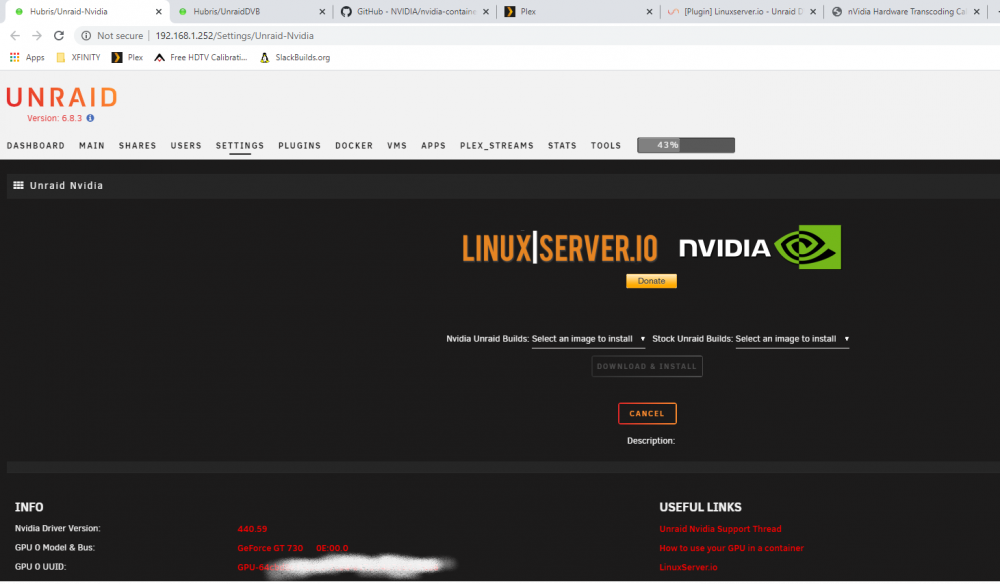1000x584 pixels.
Task: Click the Version: 6.8.3 text
Action: tap(54, 118)
